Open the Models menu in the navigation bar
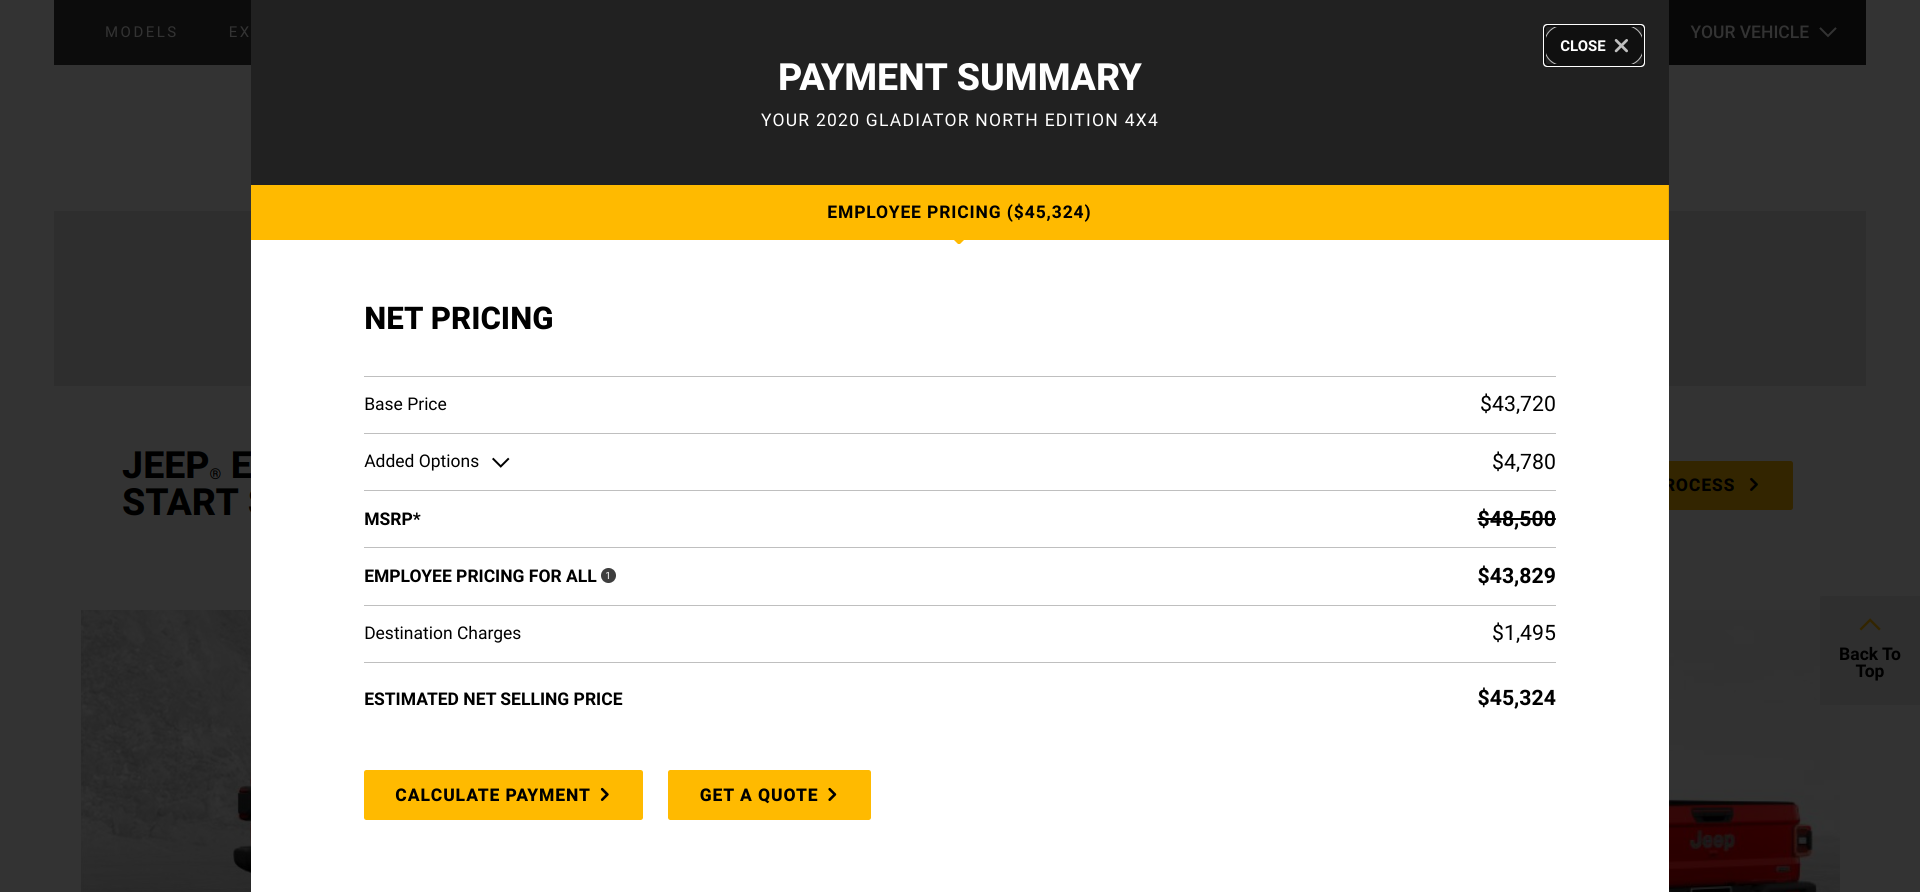This screenshot has height=892, width=1920. [x=141, y=32]
